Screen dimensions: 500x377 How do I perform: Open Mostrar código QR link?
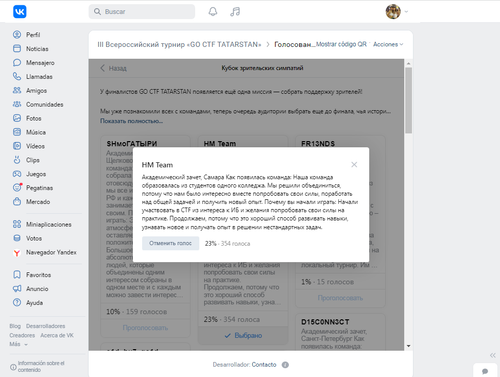tap(341, 44)
